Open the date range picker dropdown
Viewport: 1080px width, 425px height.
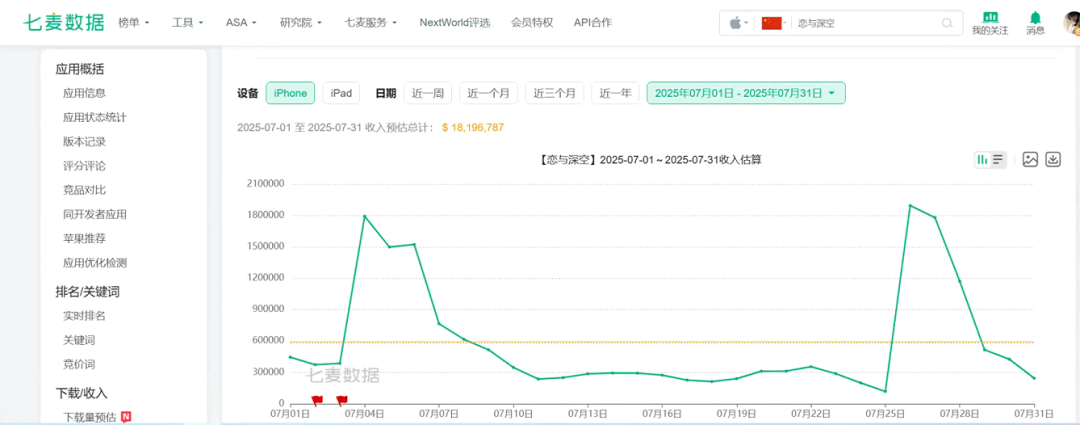point(746,93)
